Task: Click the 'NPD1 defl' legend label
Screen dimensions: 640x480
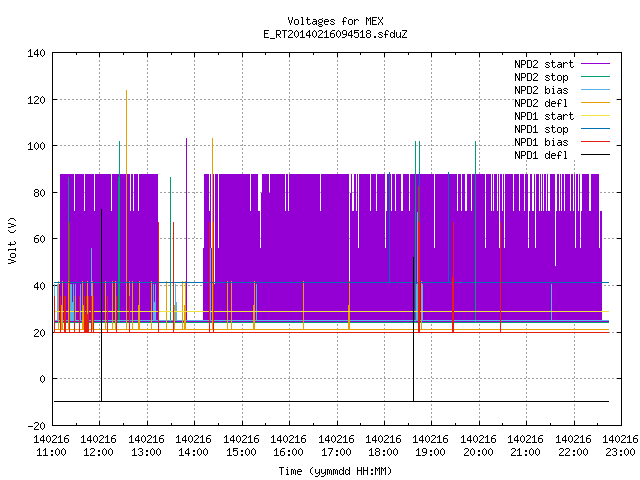Action: (541, 155)
